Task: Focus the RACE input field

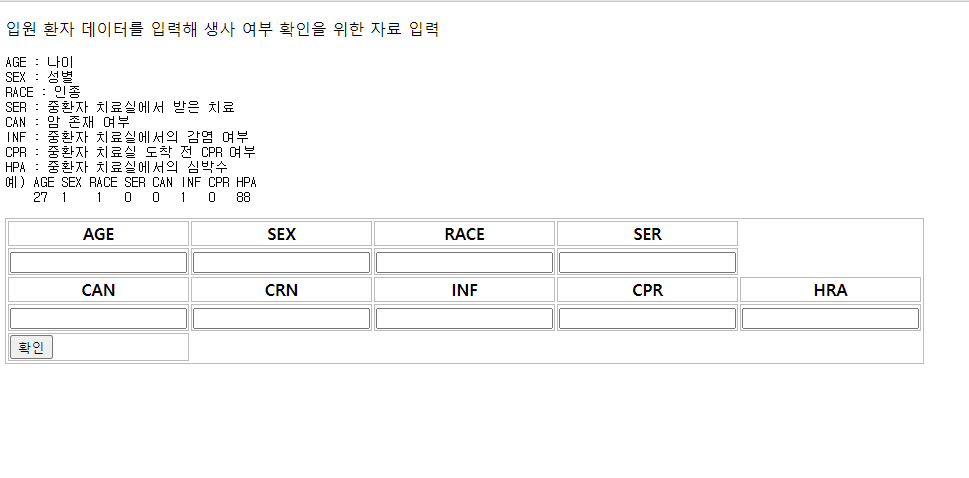Action: tap(464, 262)
